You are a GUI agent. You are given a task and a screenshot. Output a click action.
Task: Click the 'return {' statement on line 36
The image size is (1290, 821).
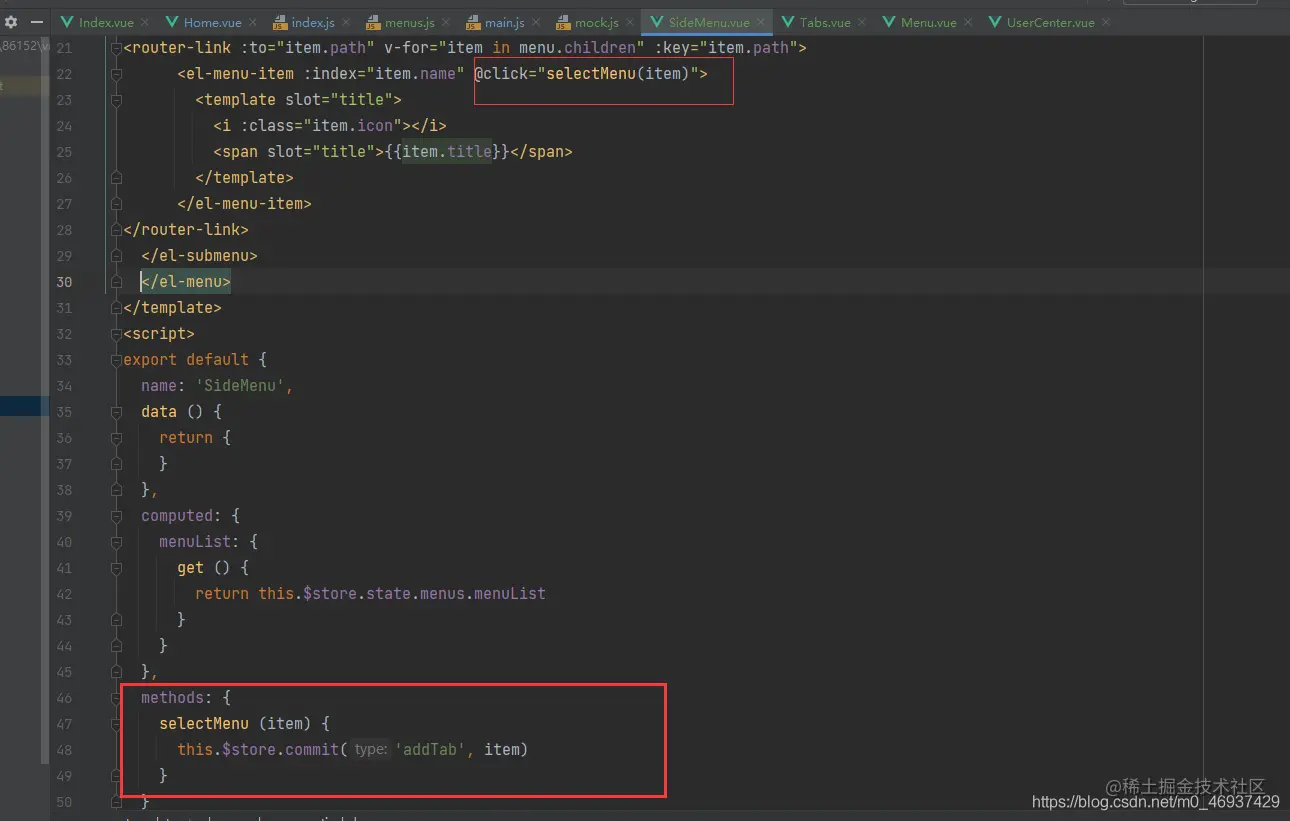point(195,437)
